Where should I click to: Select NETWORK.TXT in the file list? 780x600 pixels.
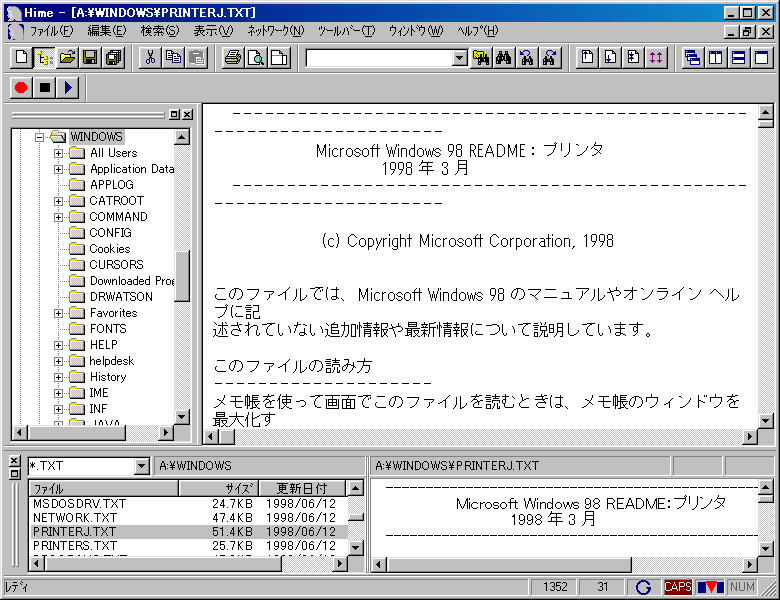(189, 518)
